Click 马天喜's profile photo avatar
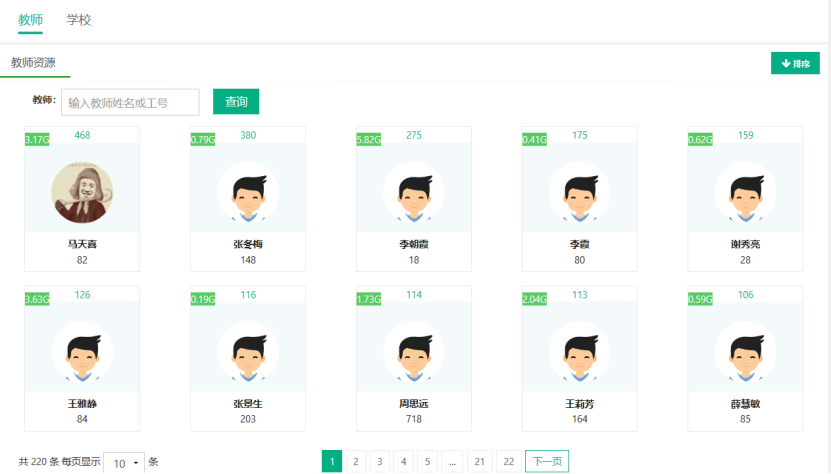The width and height of the screenshot is (831, 474). pos(82,192)
